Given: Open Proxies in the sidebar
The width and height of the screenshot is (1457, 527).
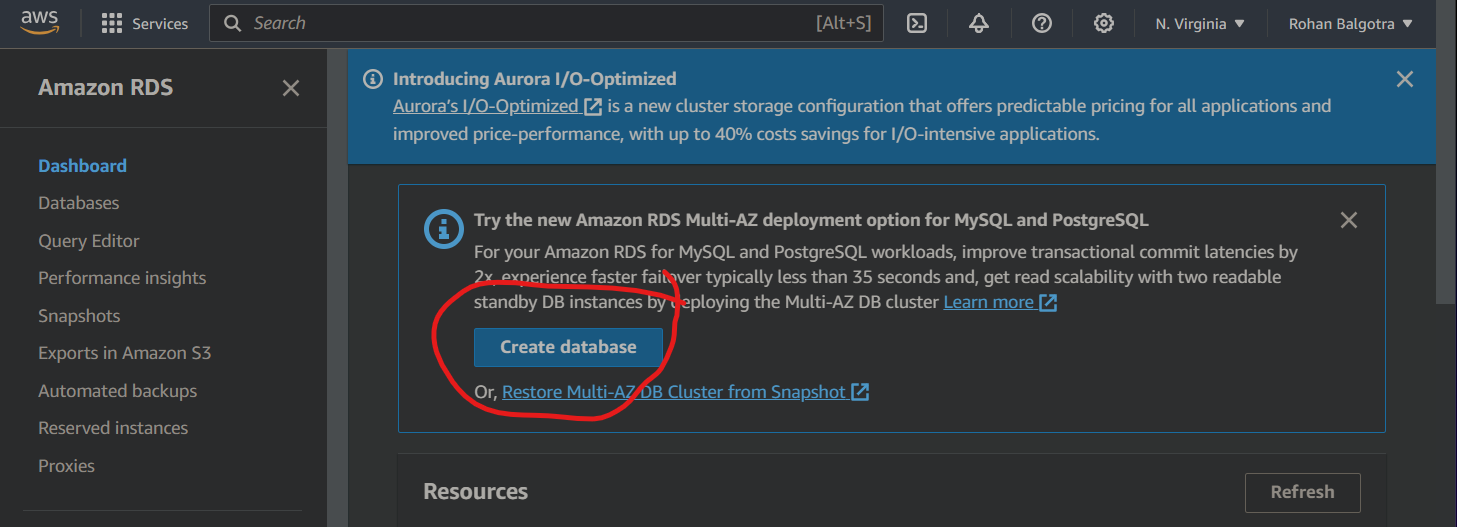Looking at the screenshot, I should click(x=66, y=466).
